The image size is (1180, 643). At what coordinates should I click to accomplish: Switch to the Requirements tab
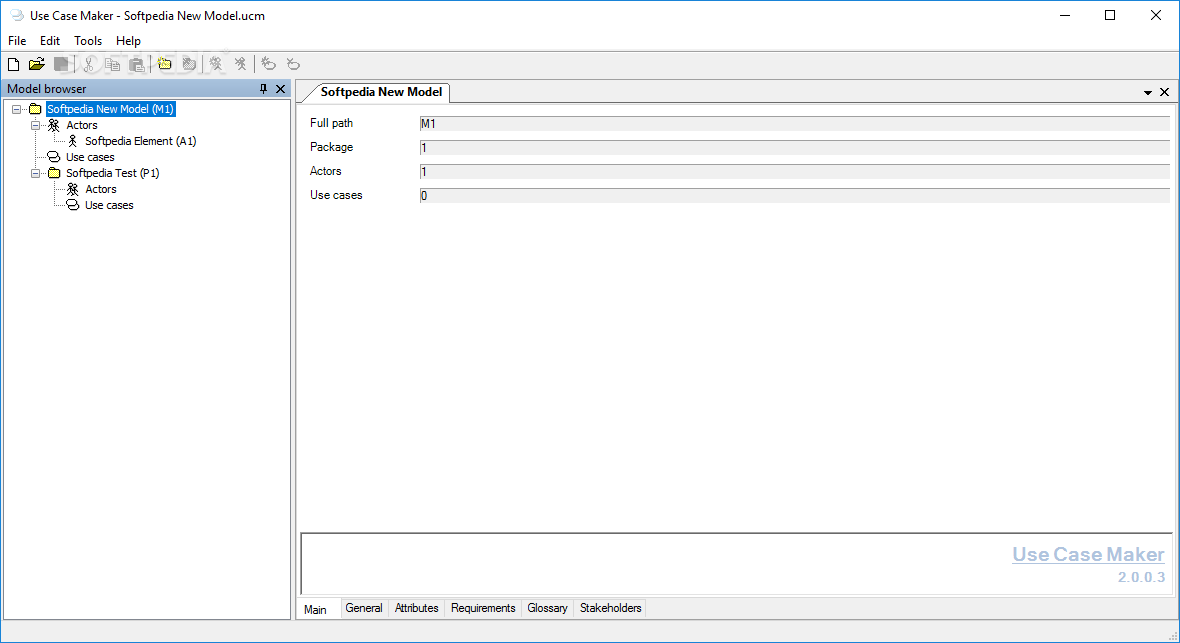483,608
